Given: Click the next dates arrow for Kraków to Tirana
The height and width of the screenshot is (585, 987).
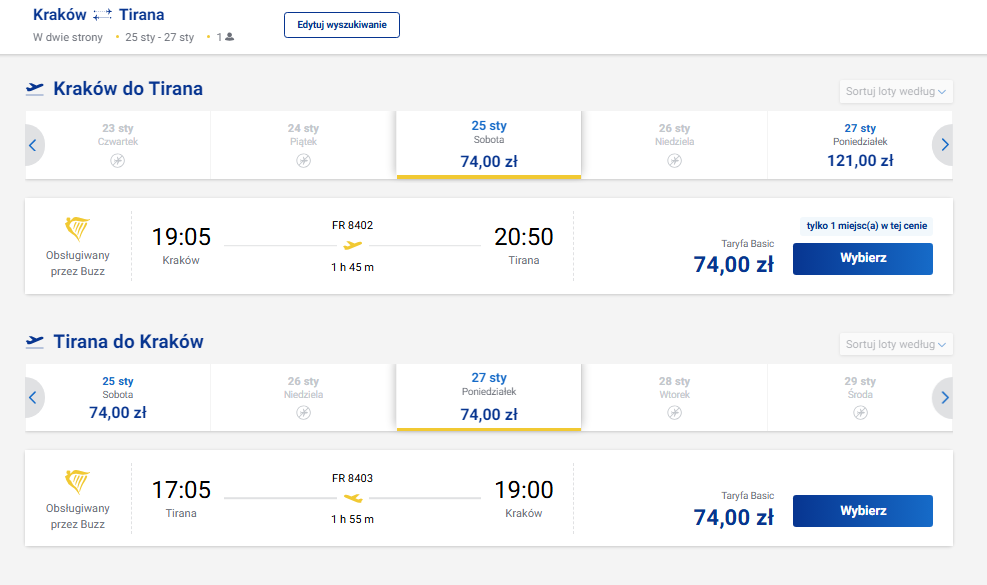Looking at the screenshot, I should click(944, 145).
